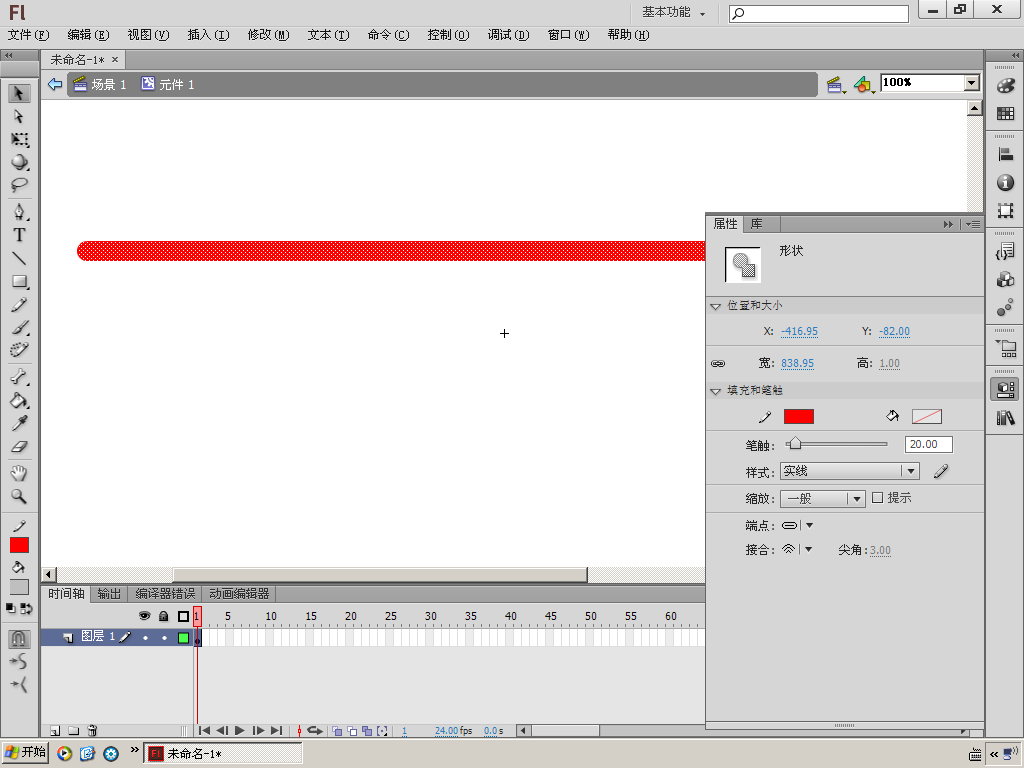Image resolution: width=1024 pixels, height=768 pixels.
Task: Go back to 场景 1
Action: point(100,84)
